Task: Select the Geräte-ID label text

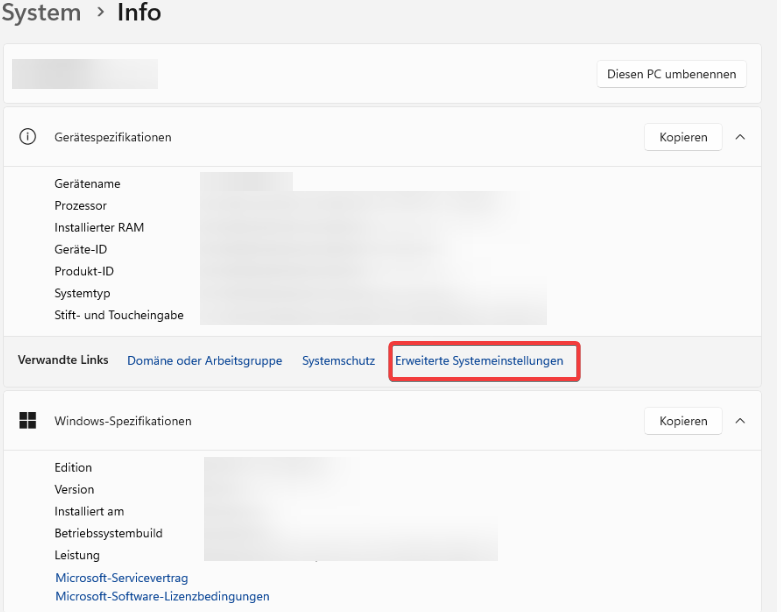Action: click(x=81, y=249)
